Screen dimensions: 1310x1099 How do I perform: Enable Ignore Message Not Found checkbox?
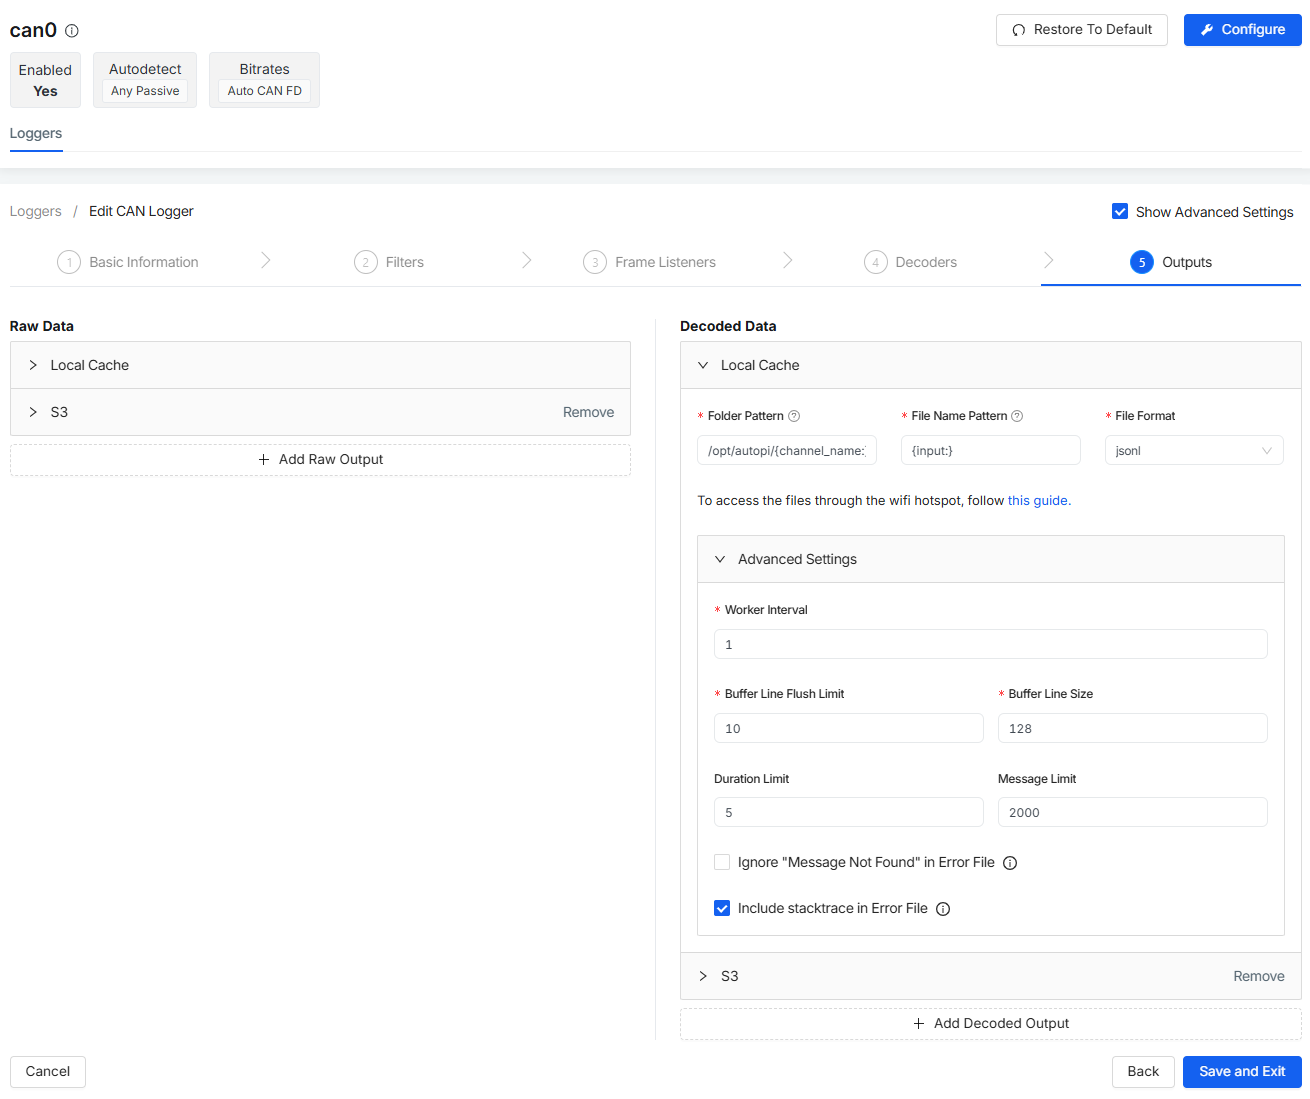click(722, 862)
